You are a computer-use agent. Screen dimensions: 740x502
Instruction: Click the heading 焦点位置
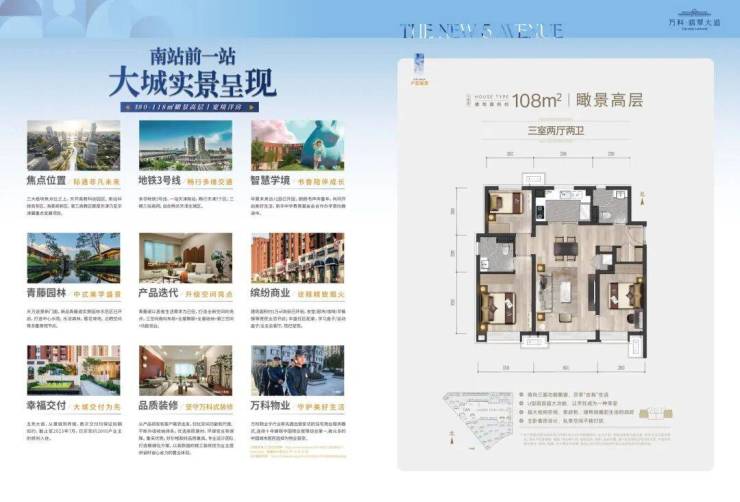tap(46, 181)
